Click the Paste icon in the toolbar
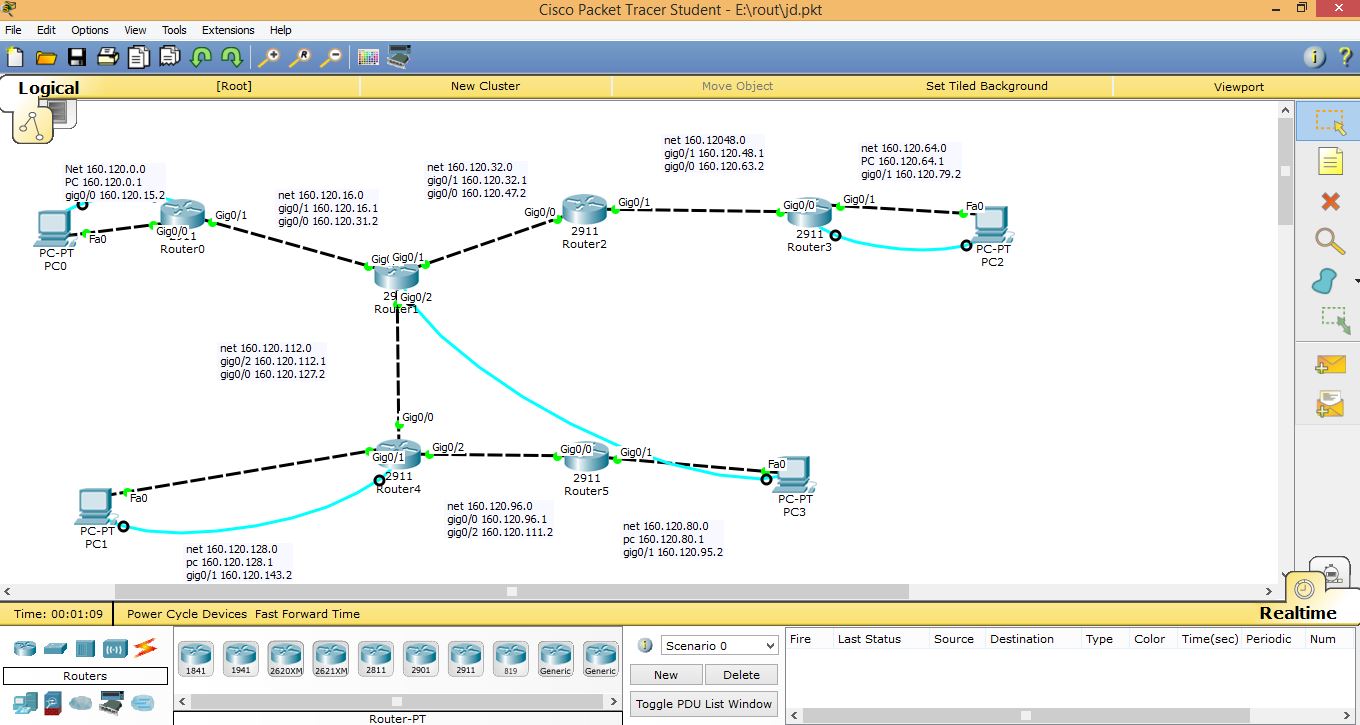The height and width of the screenshot is (725, 1360). [x=170, y=57]
